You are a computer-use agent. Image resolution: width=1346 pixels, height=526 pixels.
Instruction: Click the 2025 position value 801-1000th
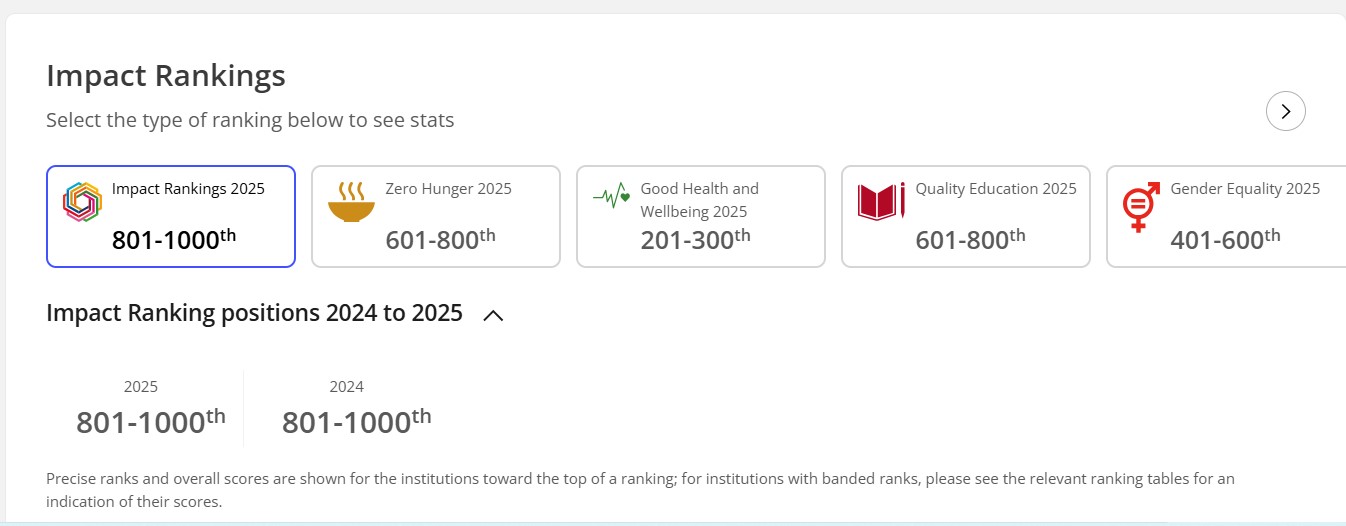(151, 422)
